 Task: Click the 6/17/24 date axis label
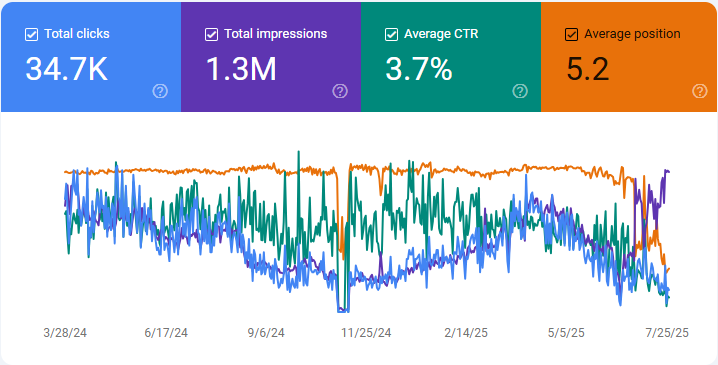coord(166,333)
